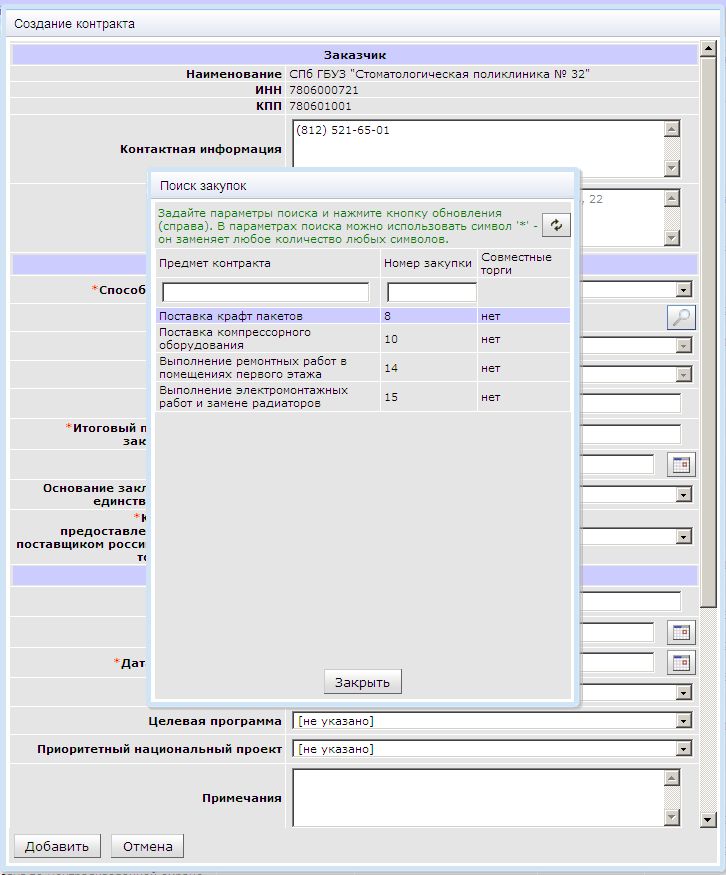Click main form scrollbar up arrow
This screenshot has height=875, width=726.
[x=708, y=48]
